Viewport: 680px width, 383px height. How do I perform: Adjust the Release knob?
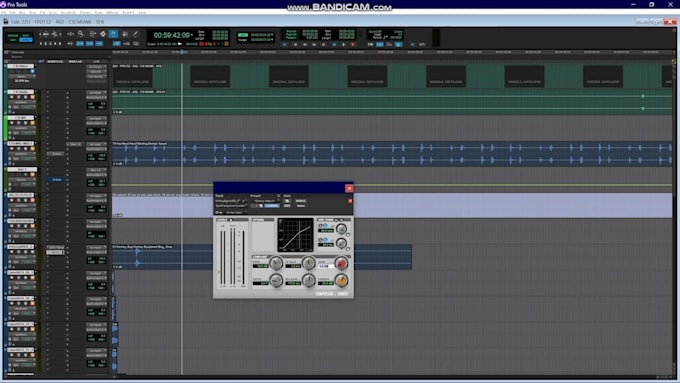309,280
